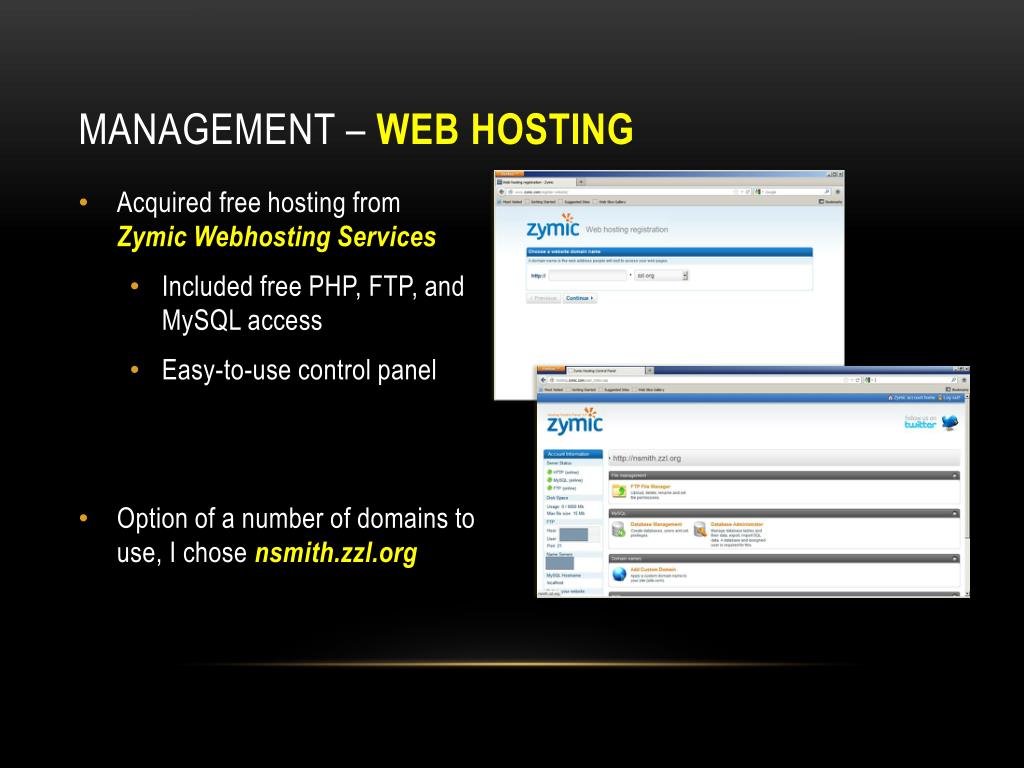The image size is (1024, 768).
Task: Open the orange Firefox menu in registration window
Action: tap(509, 174)
